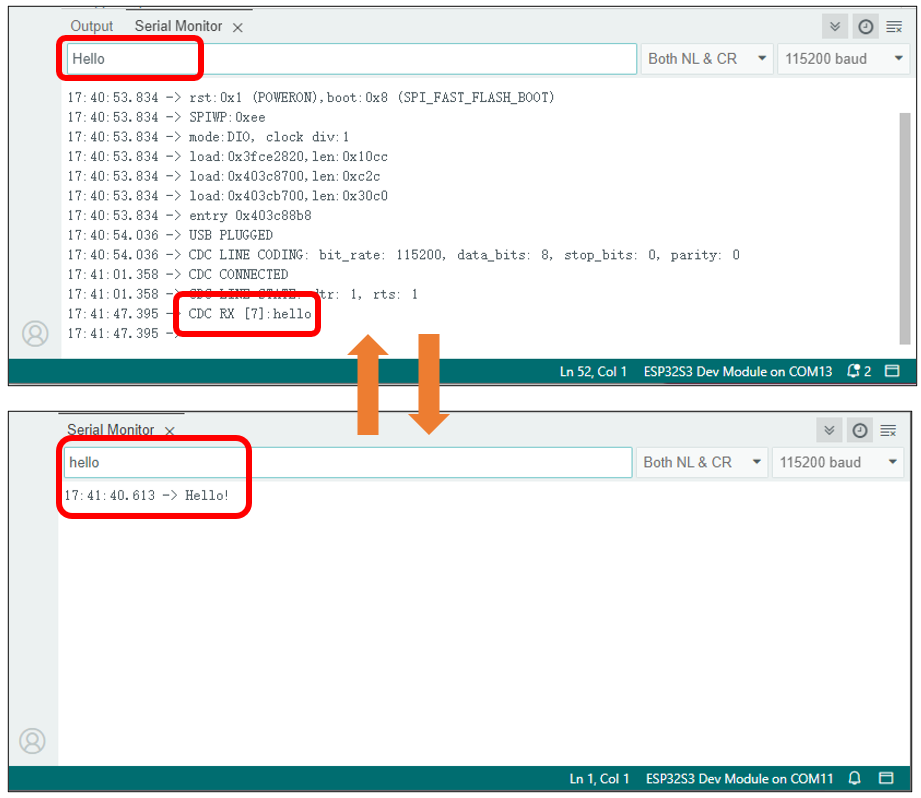Toggle bottom panel icon in COM13 status bar
Screen dimensions: 921x798
(x=892, y=371)
